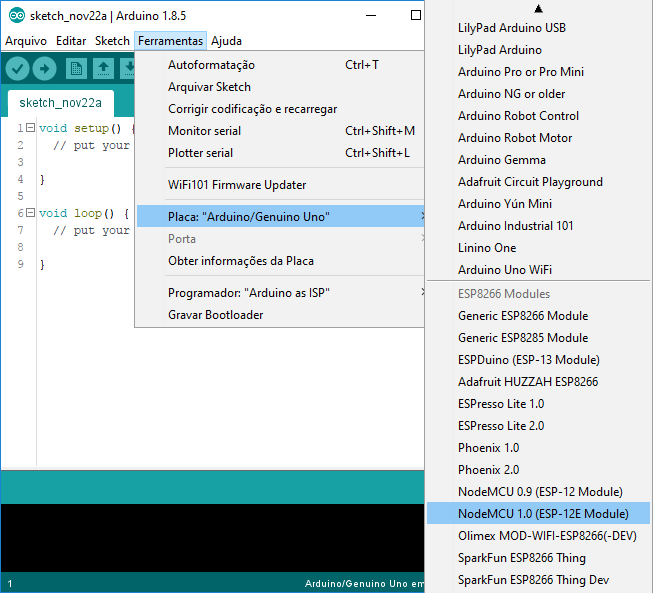The width and height of the screenshot is (653, 593).
Task: Open the Sketch menu
Action: pyautogui.click(x=112, y=41)
